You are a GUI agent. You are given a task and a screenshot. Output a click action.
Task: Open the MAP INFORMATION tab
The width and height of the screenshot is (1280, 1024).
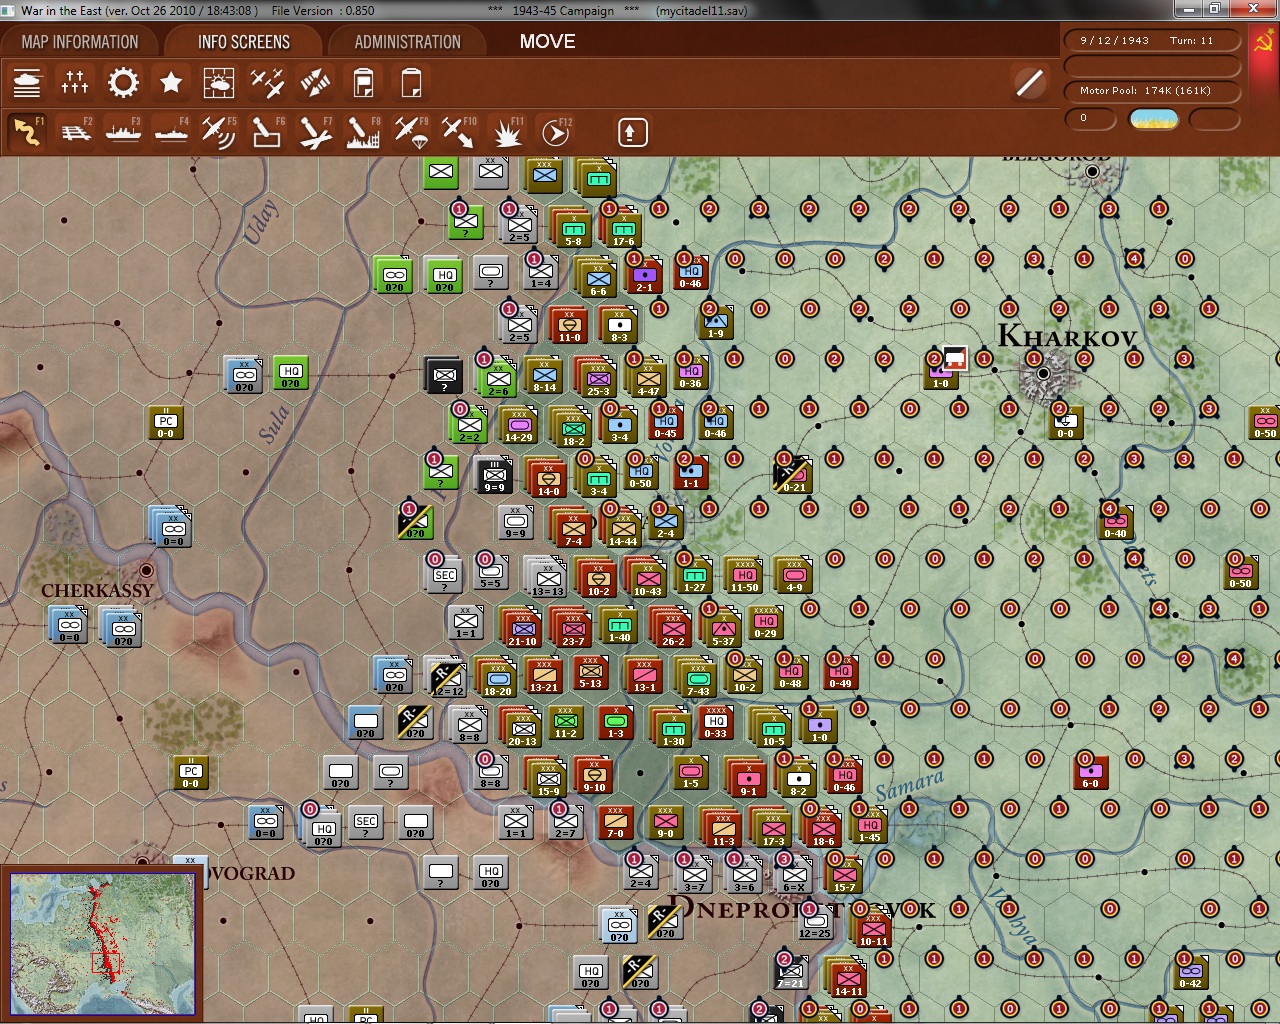click(x=80, y=42)
